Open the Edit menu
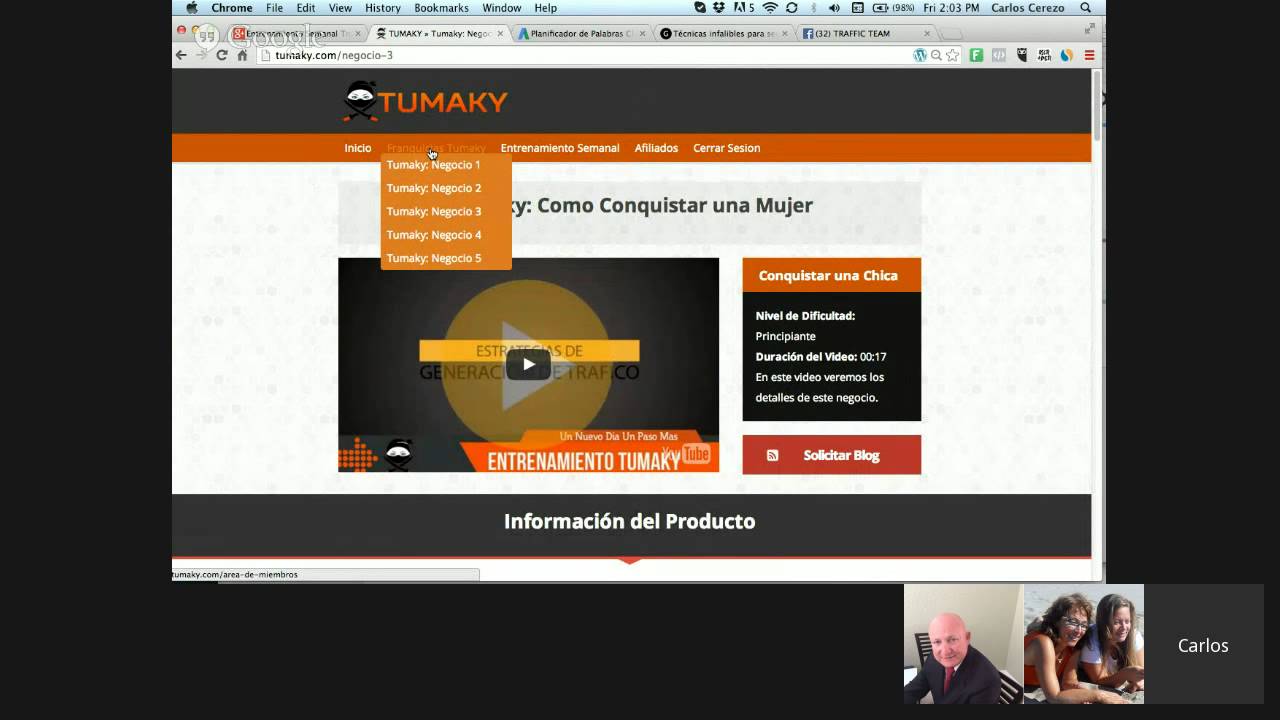1280x720 pixels. point(306,7)
